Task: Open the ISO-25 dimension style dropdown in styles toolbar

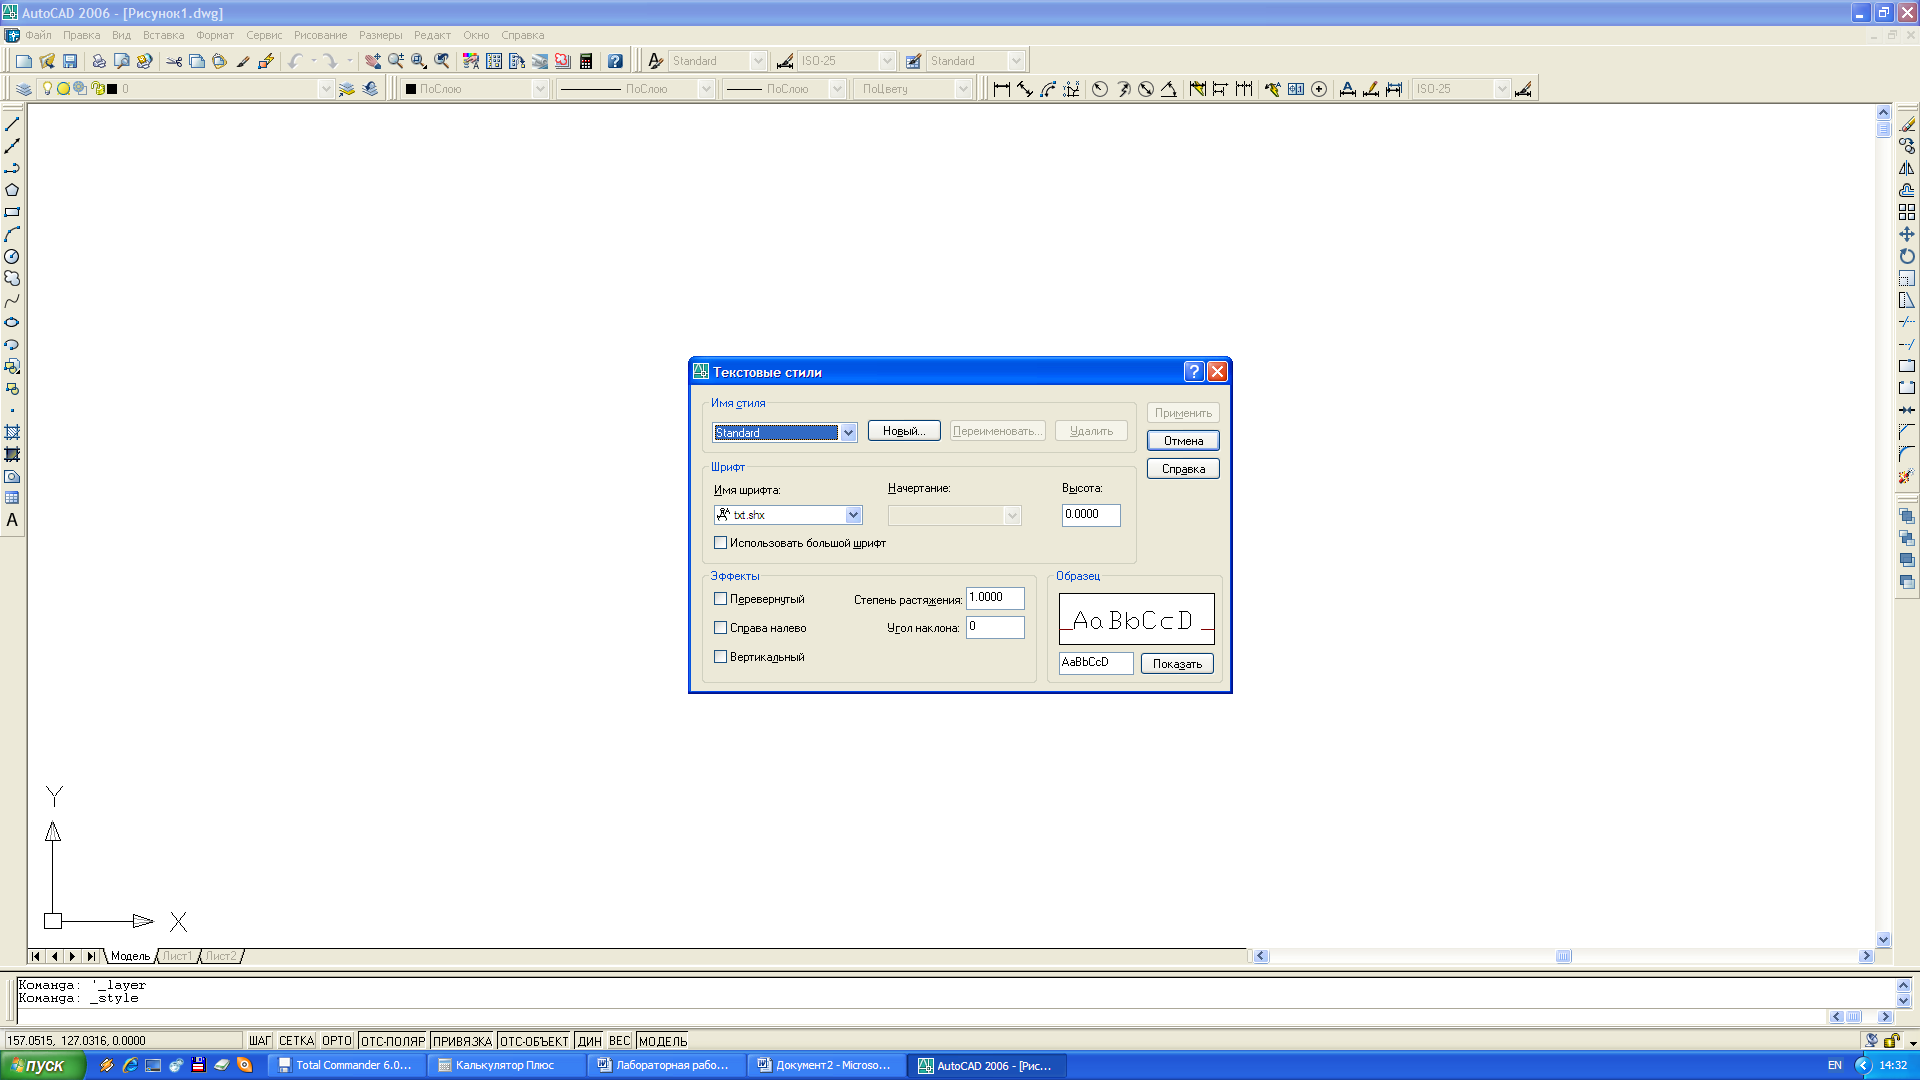Action: (886, 61)
